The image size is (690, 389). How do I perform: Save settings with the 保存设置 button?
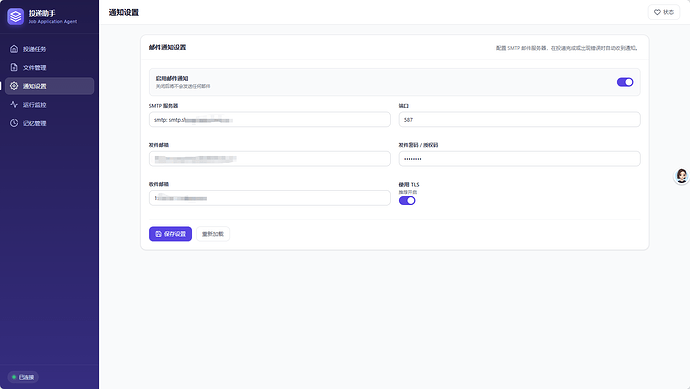[170, 234]
